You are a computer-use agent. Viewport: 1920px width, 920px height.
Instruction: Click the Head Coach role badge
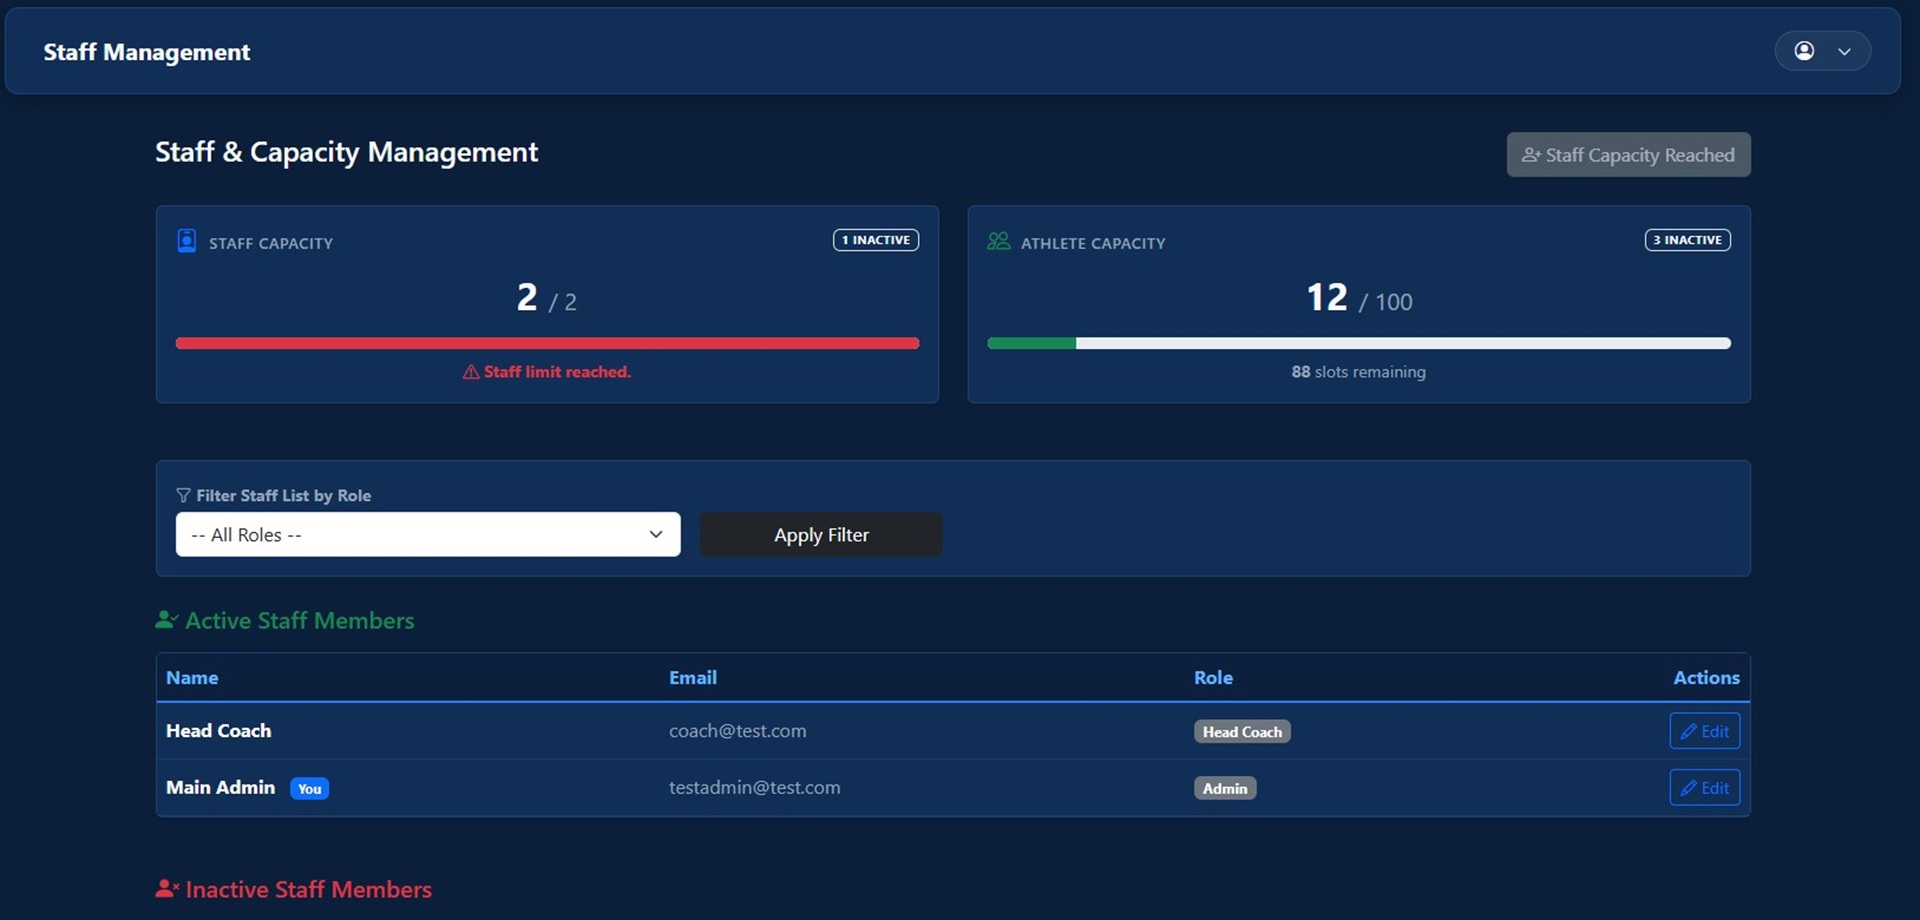point(1241,731)
